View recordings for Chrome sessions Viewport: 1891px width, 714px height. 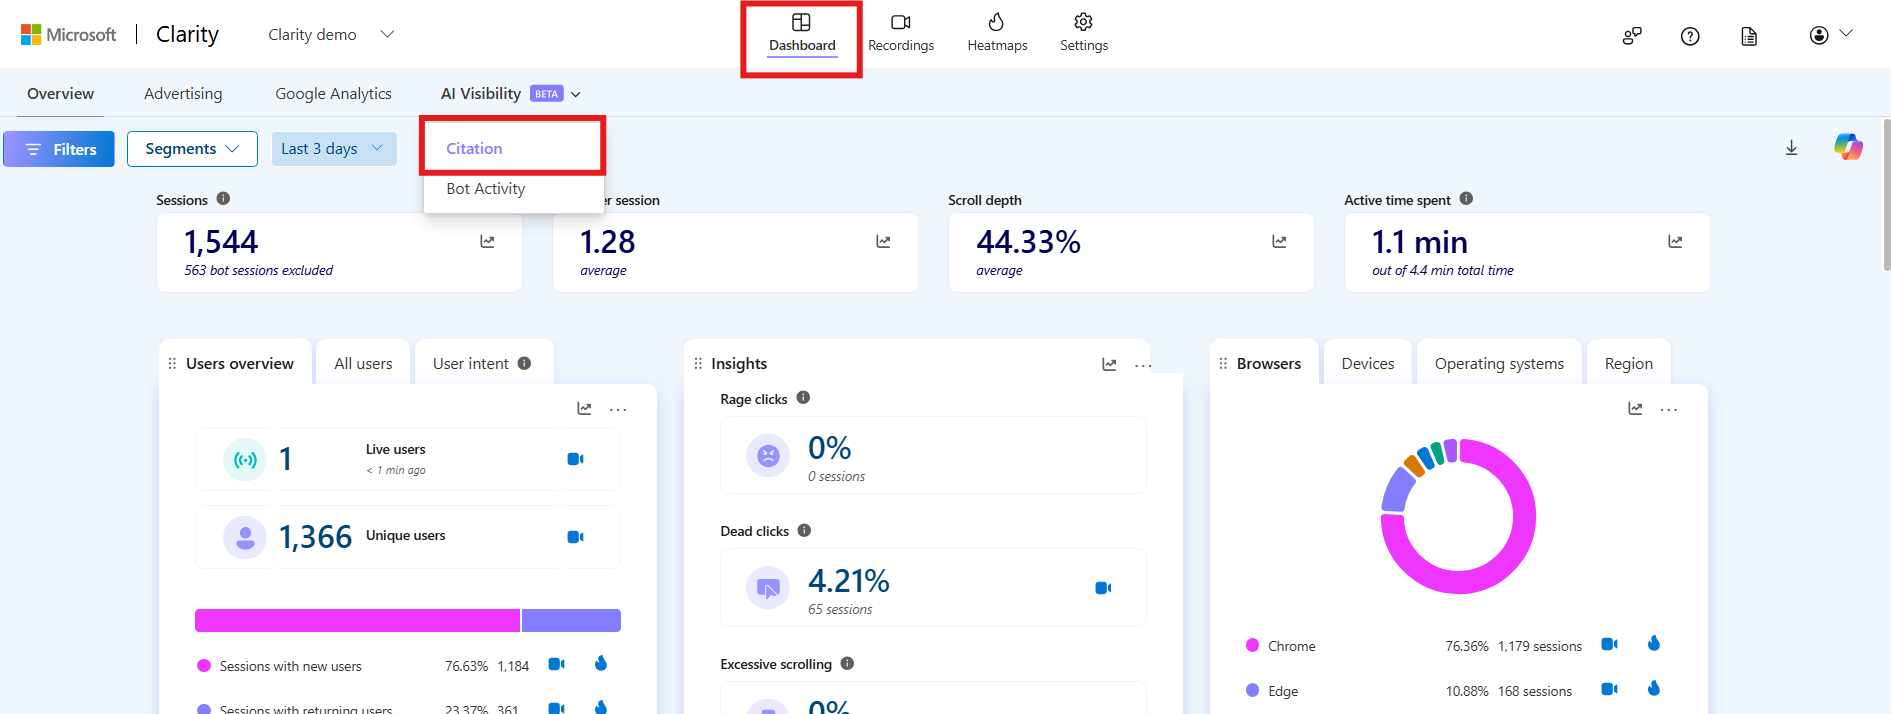(x=1610, y=644)
